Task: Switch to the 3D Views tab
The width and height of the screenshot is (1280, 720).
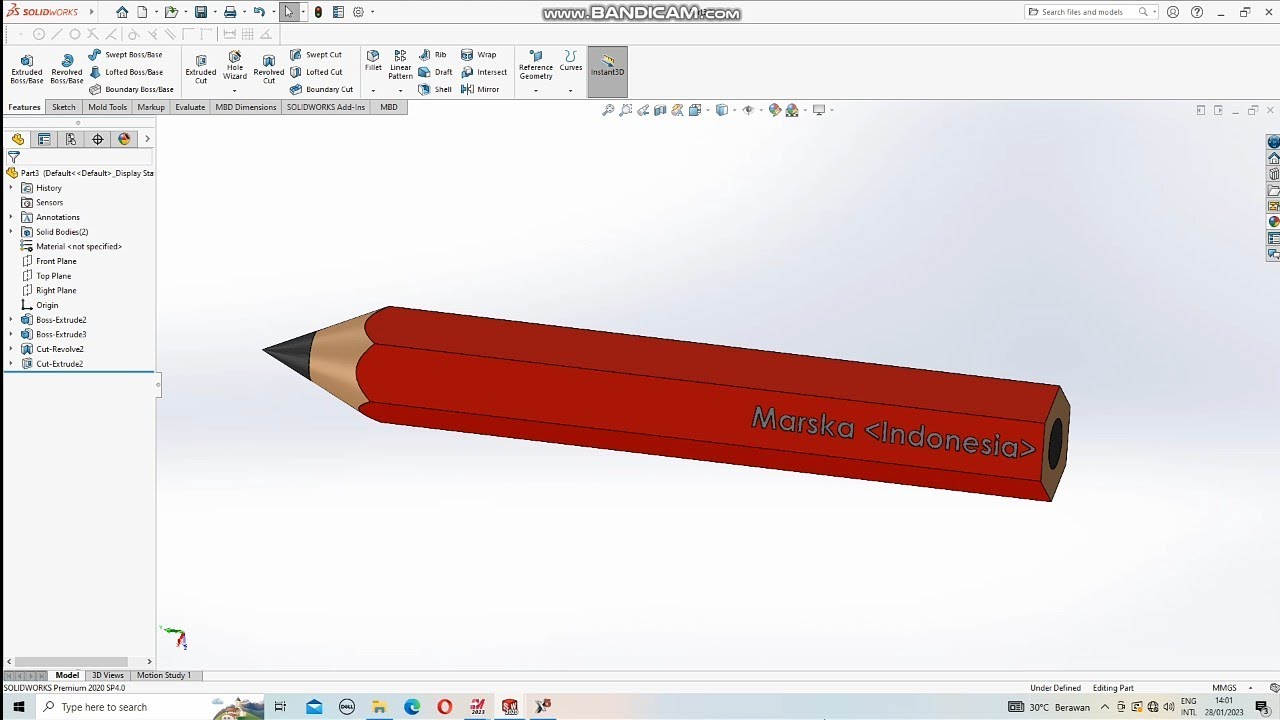Action: (x=108, y=675)
